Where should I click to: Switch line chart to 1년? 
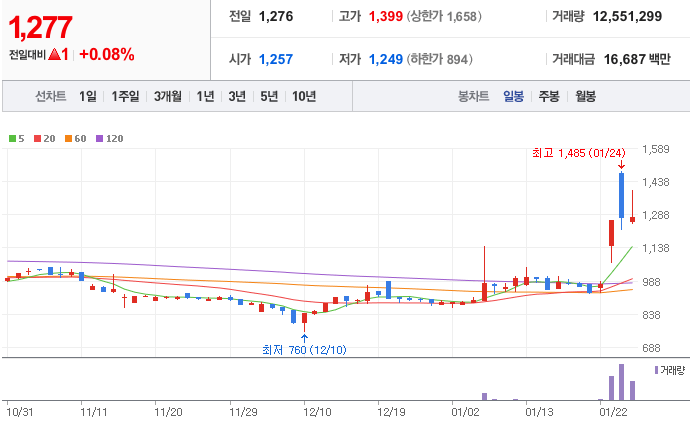click(x=205, y=96)
